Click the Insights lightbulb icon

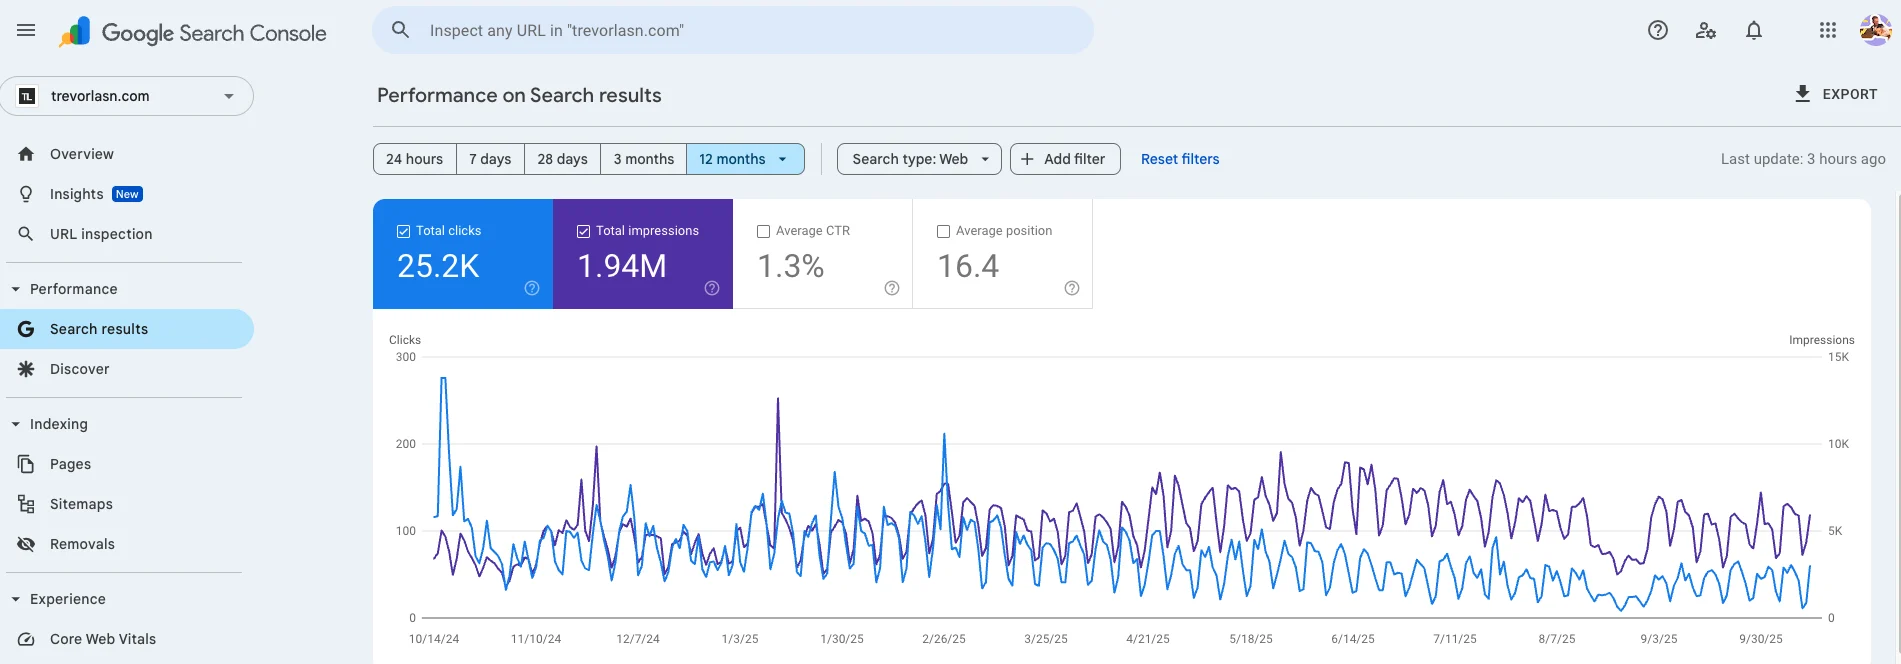tap(26, 194)
